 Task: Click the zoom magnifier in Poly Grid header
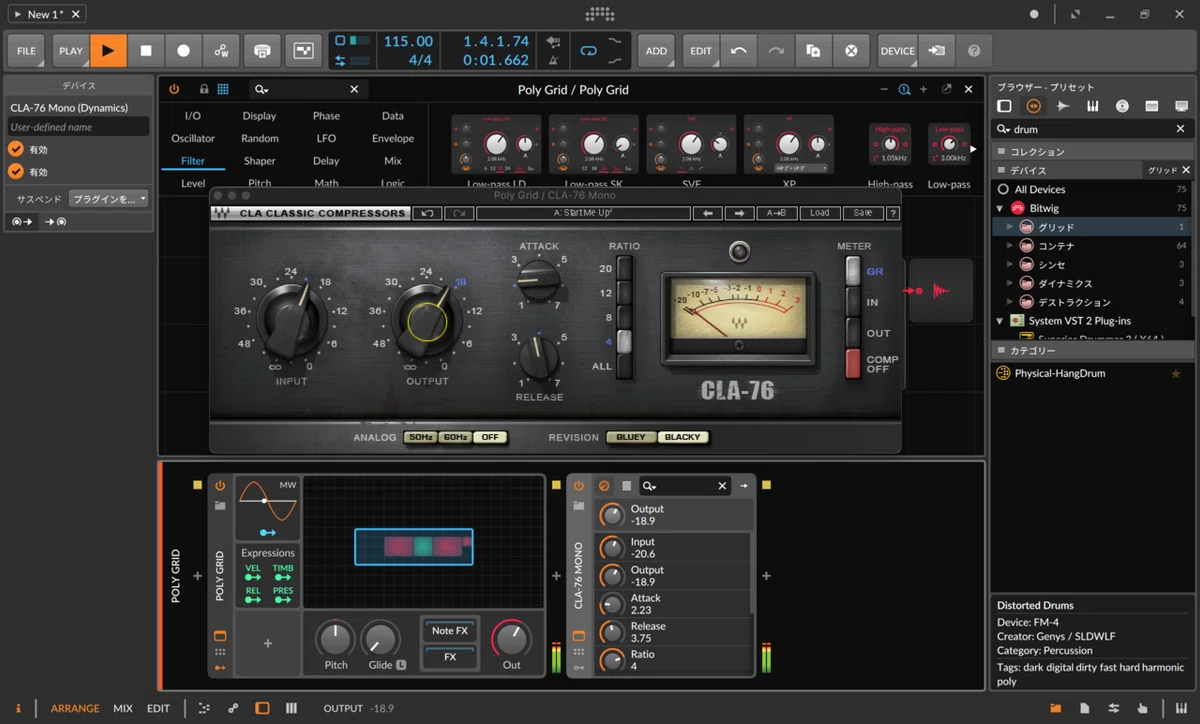[x=904, y=89]
